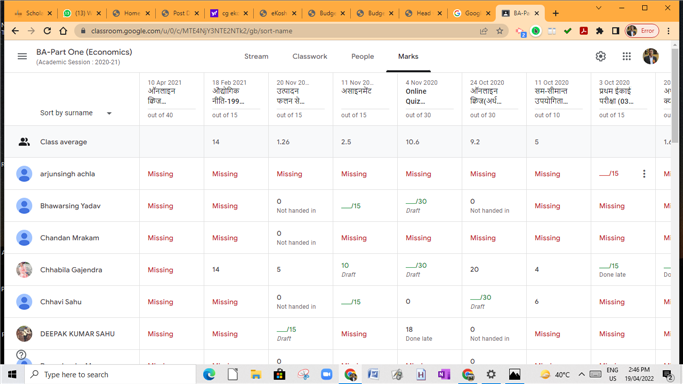Click the browser address bar

point(279,31)
